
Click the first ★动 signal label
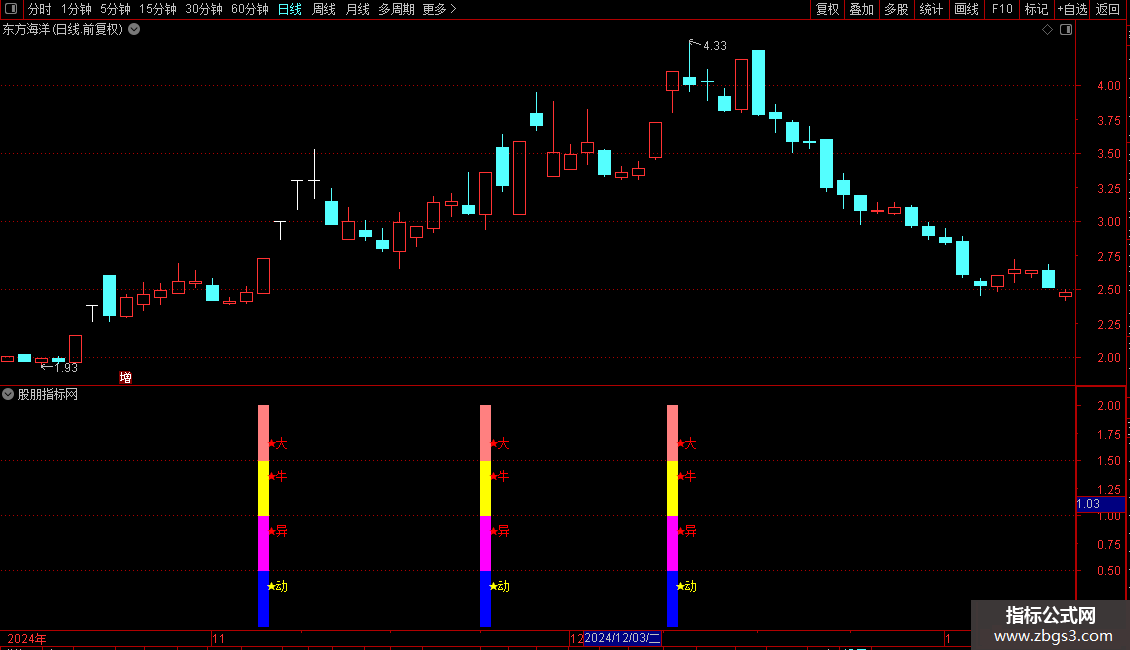(x=277, y=586)
